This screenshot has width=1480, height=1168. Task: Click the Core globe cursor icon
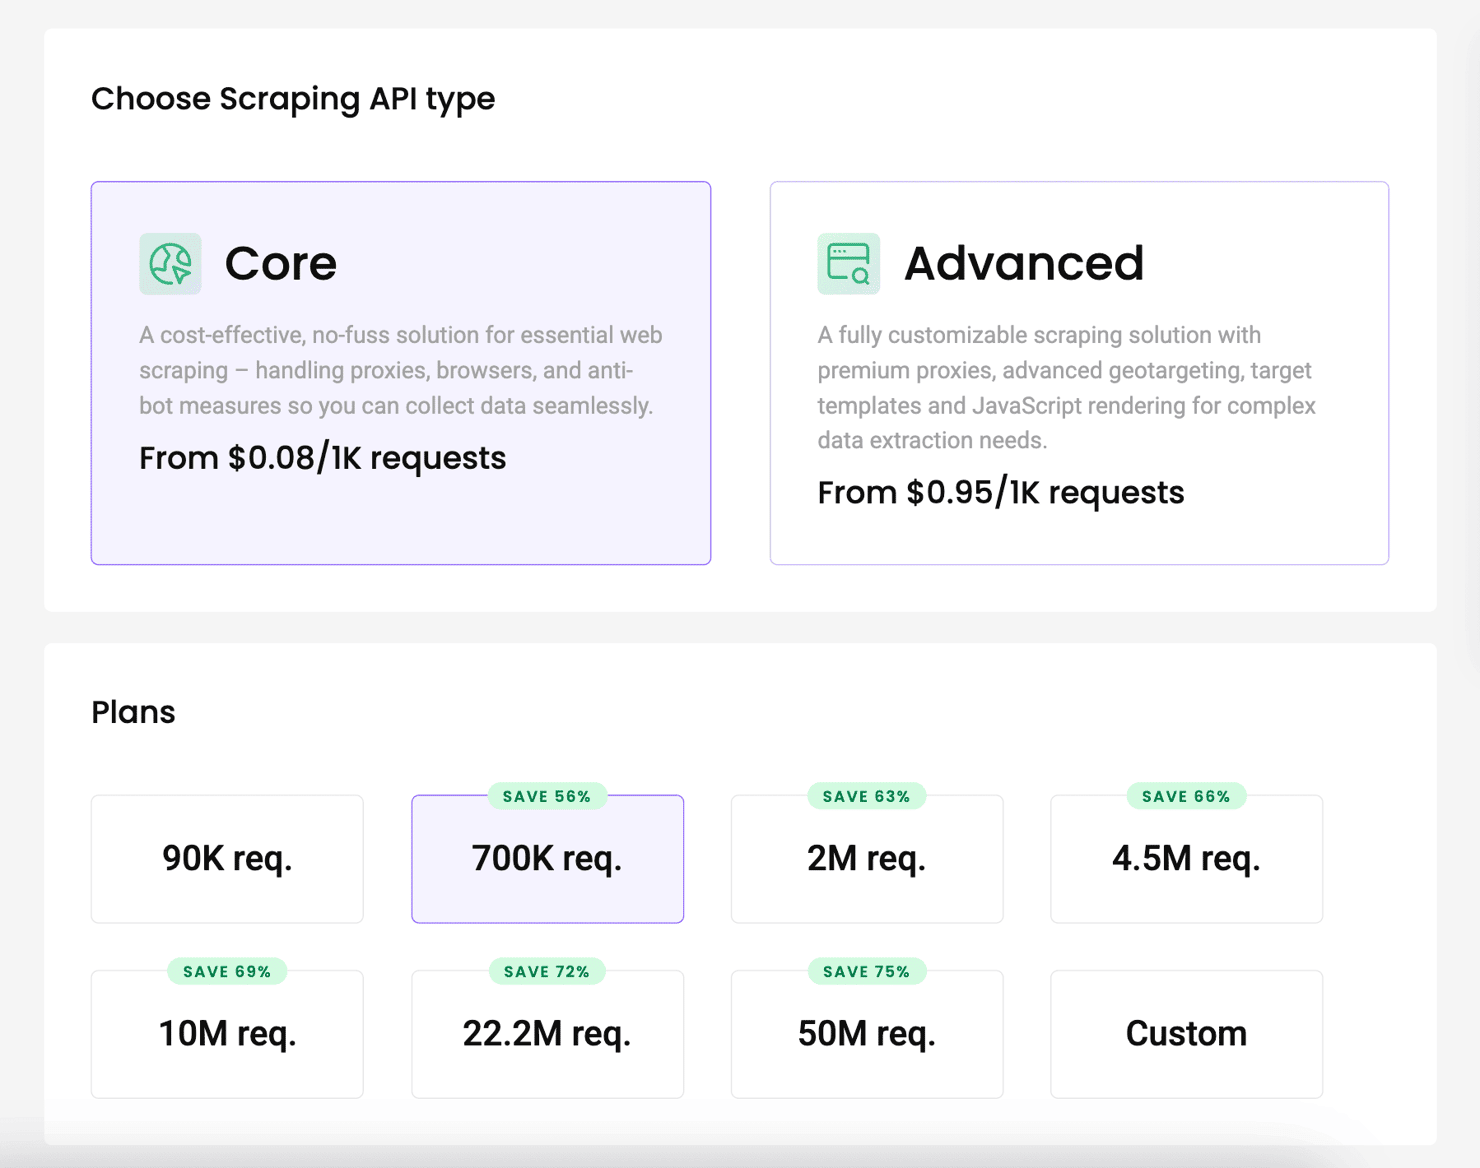(x=170, y=264)
